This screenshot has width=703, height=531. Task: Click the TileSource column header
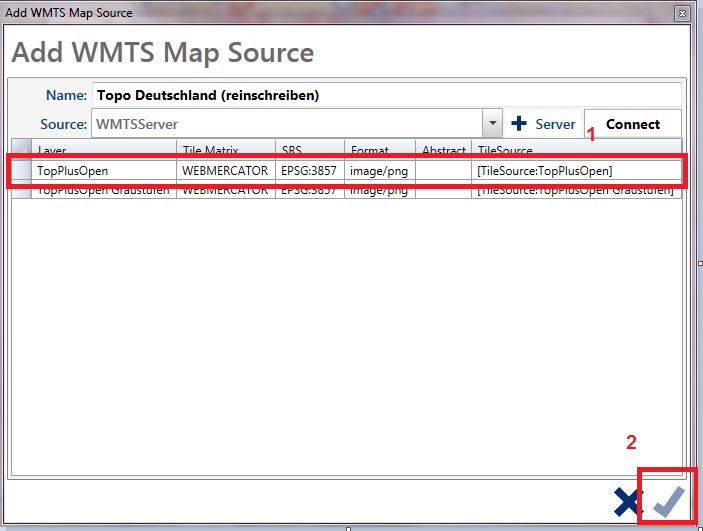point(575,150)
